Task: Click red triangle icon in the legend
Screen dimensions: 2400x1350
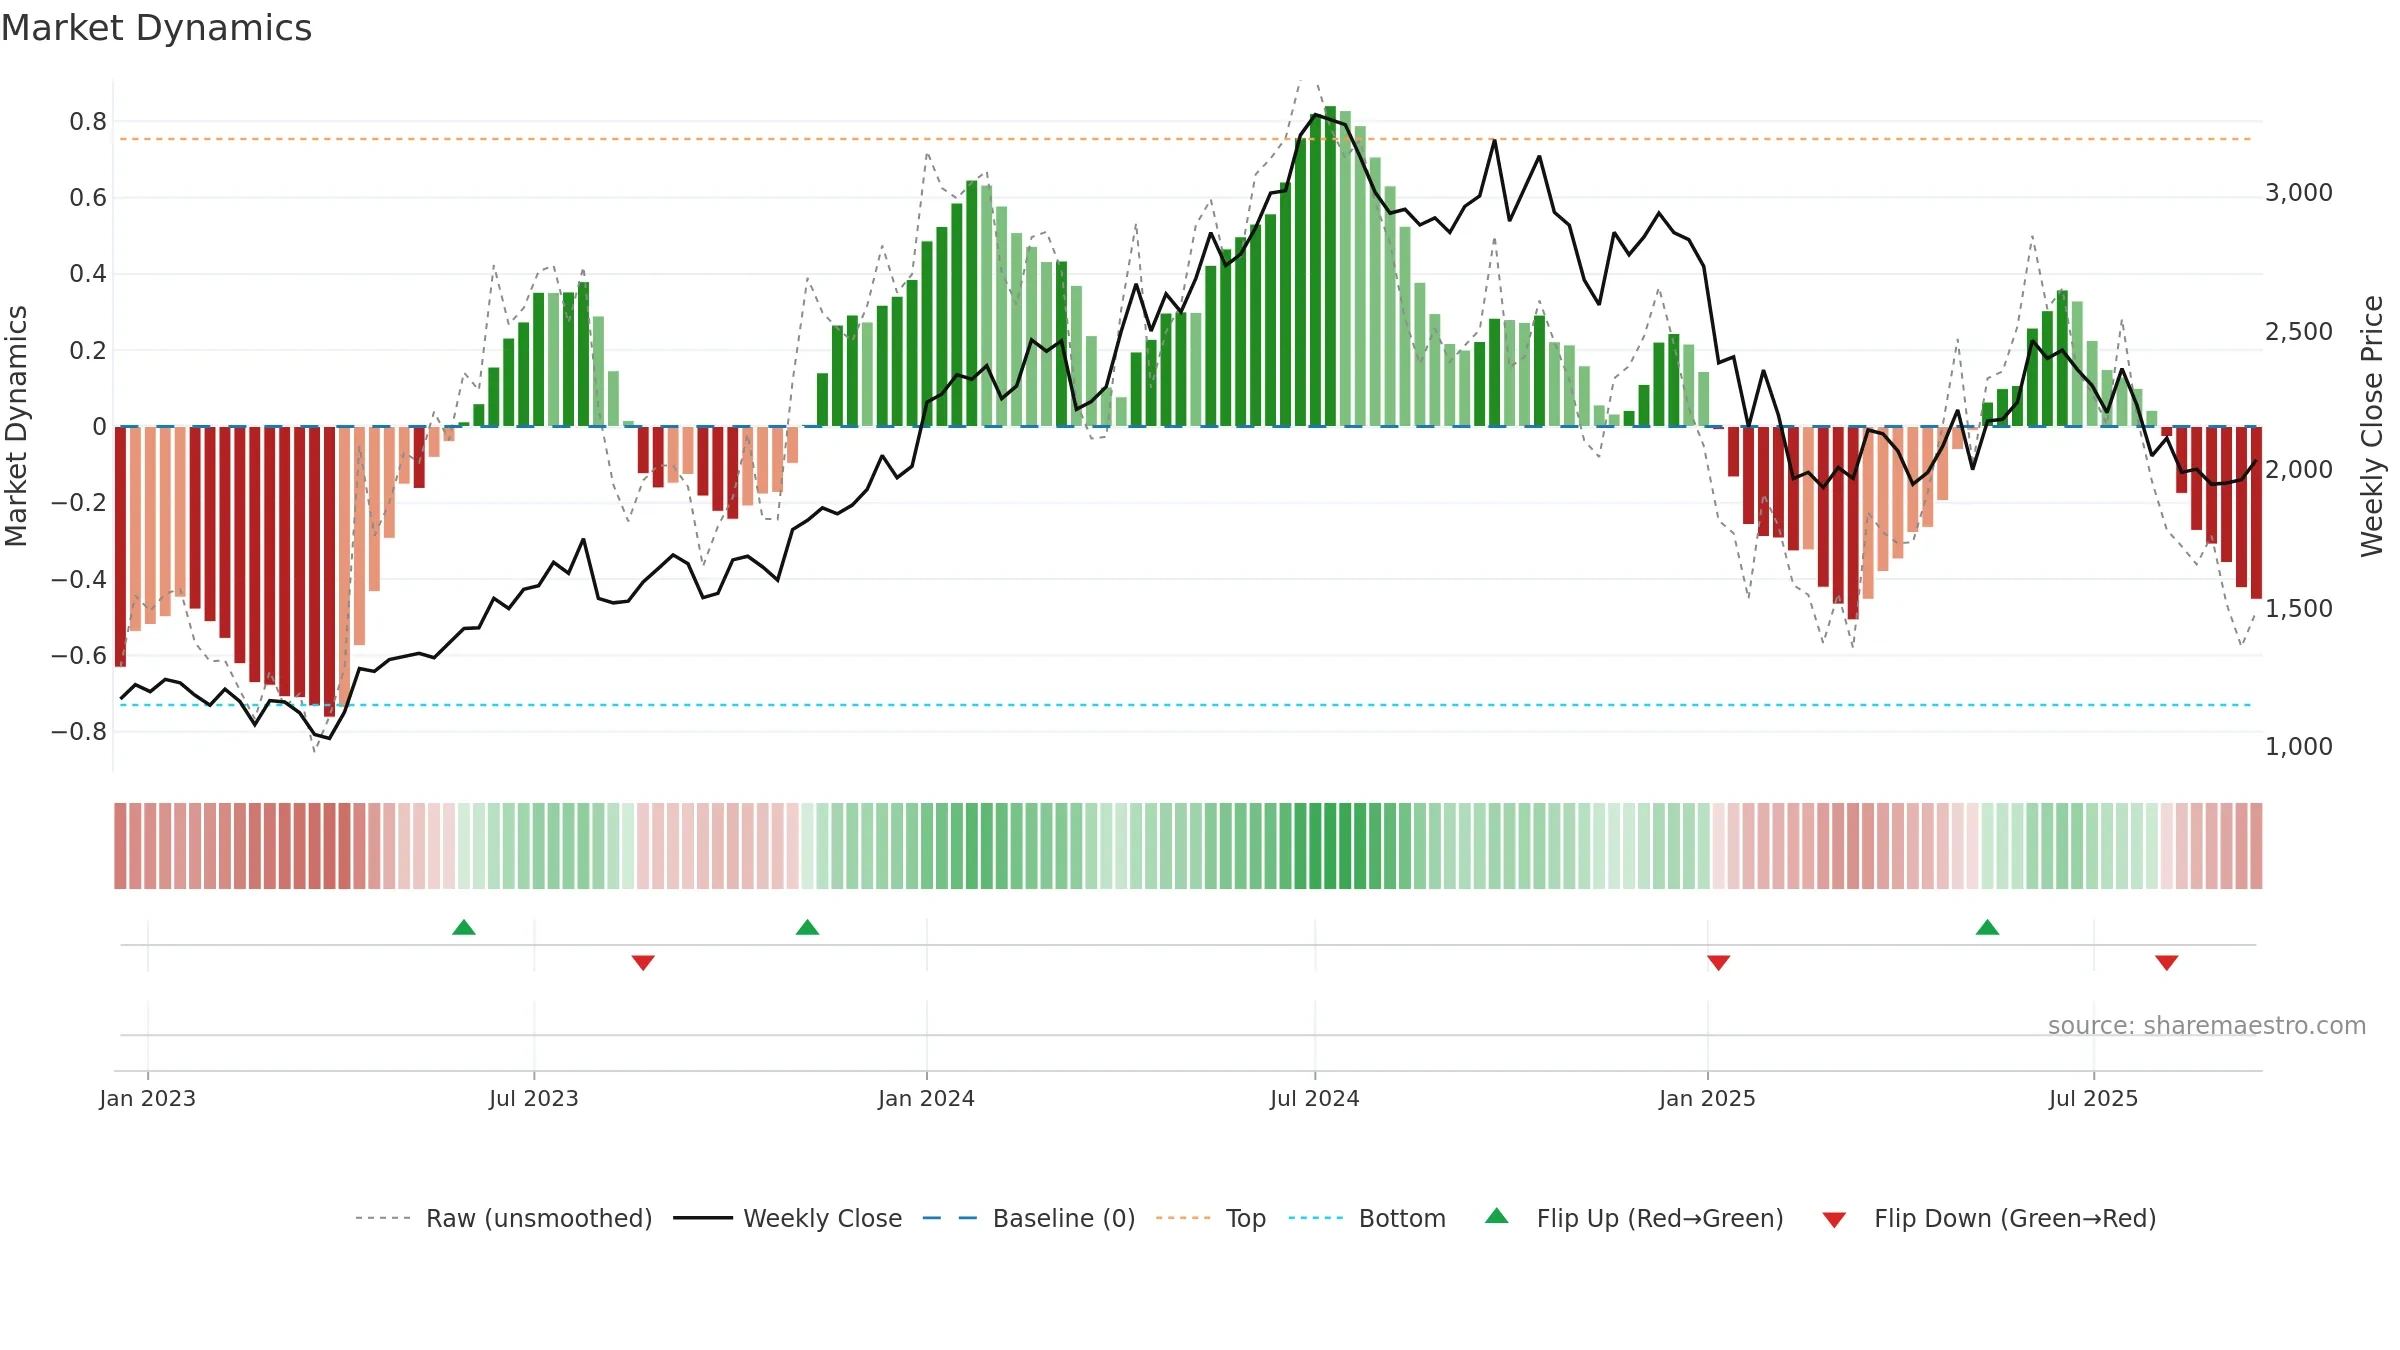Action: click(x=1834, y=1220)
